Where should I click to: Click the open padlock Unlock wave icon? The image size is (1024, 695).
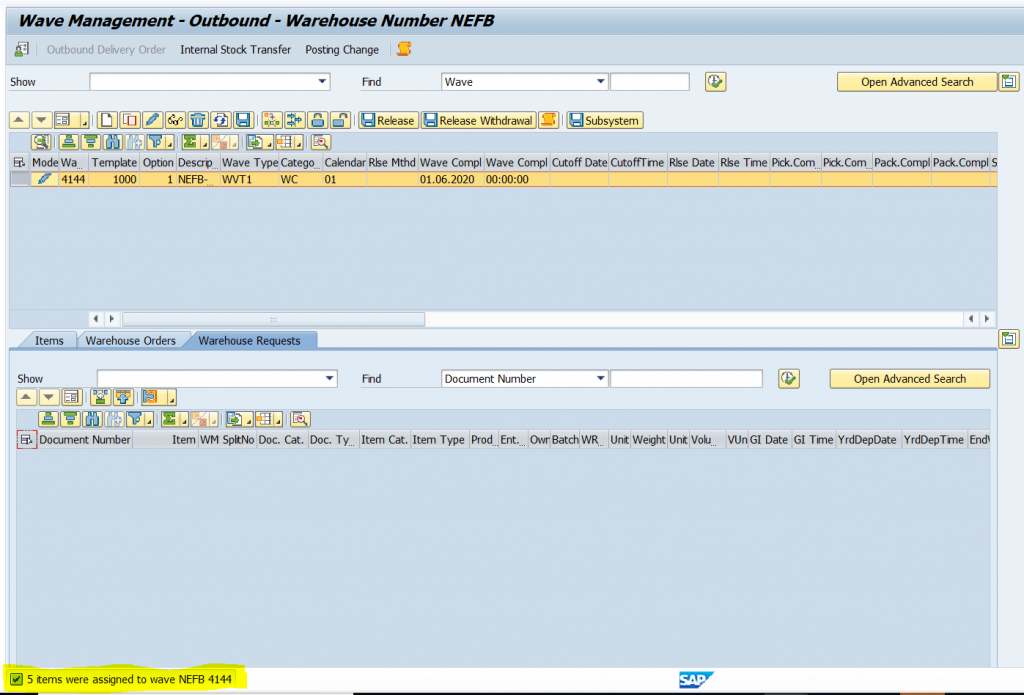pos(340,120)
